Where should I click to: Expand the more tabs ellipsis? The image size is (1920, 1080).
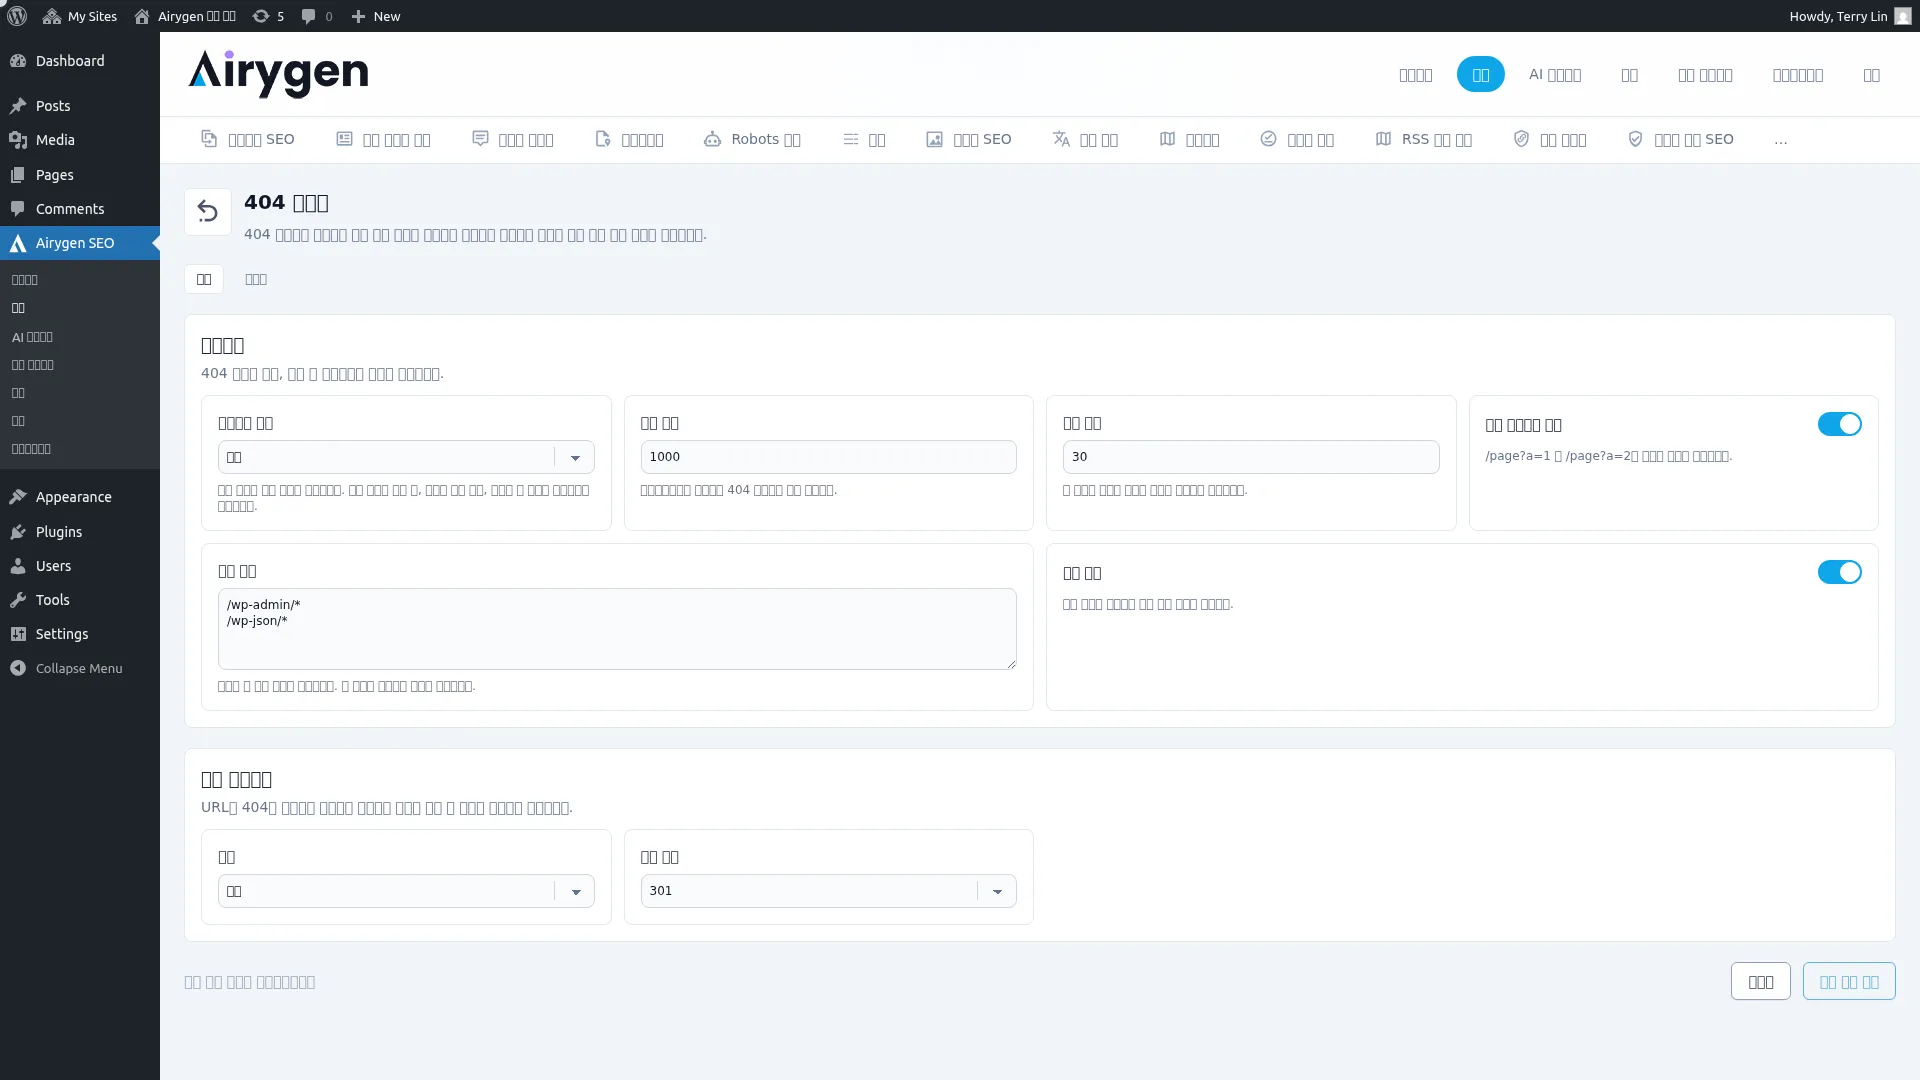pos(1781,140)
